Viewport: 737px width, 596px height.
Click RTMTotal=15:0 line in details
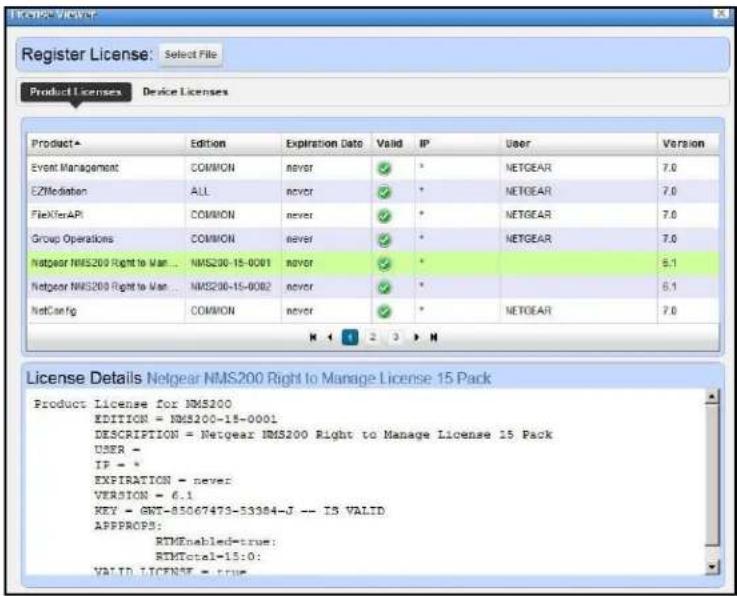coord(208,557)
